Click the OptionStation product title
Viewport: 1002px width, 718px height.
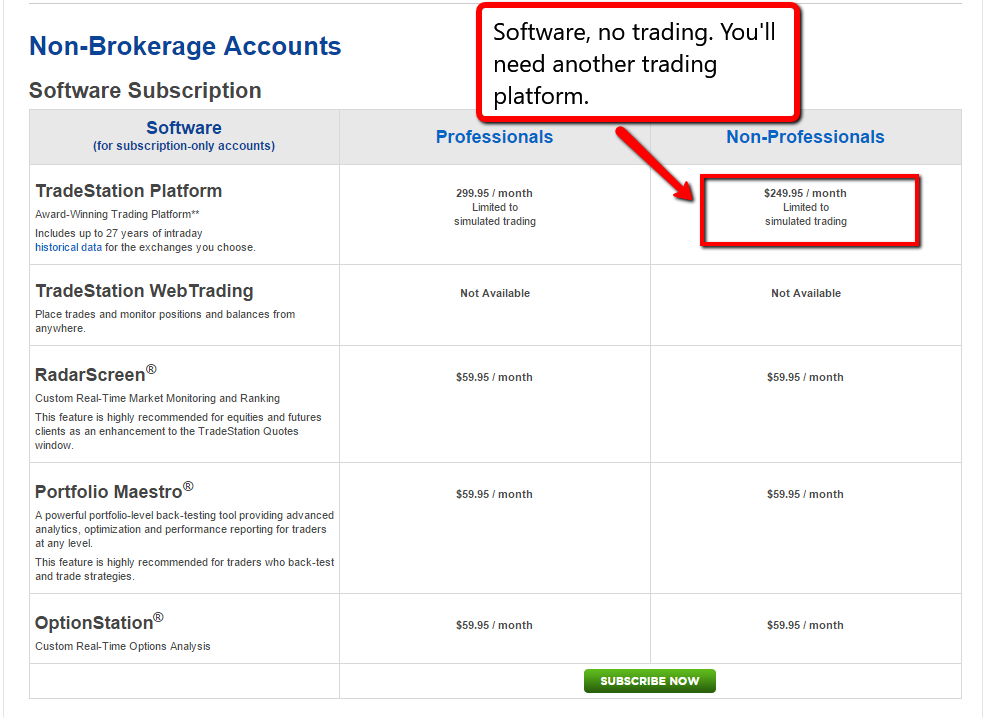click(x=100, y=622)
